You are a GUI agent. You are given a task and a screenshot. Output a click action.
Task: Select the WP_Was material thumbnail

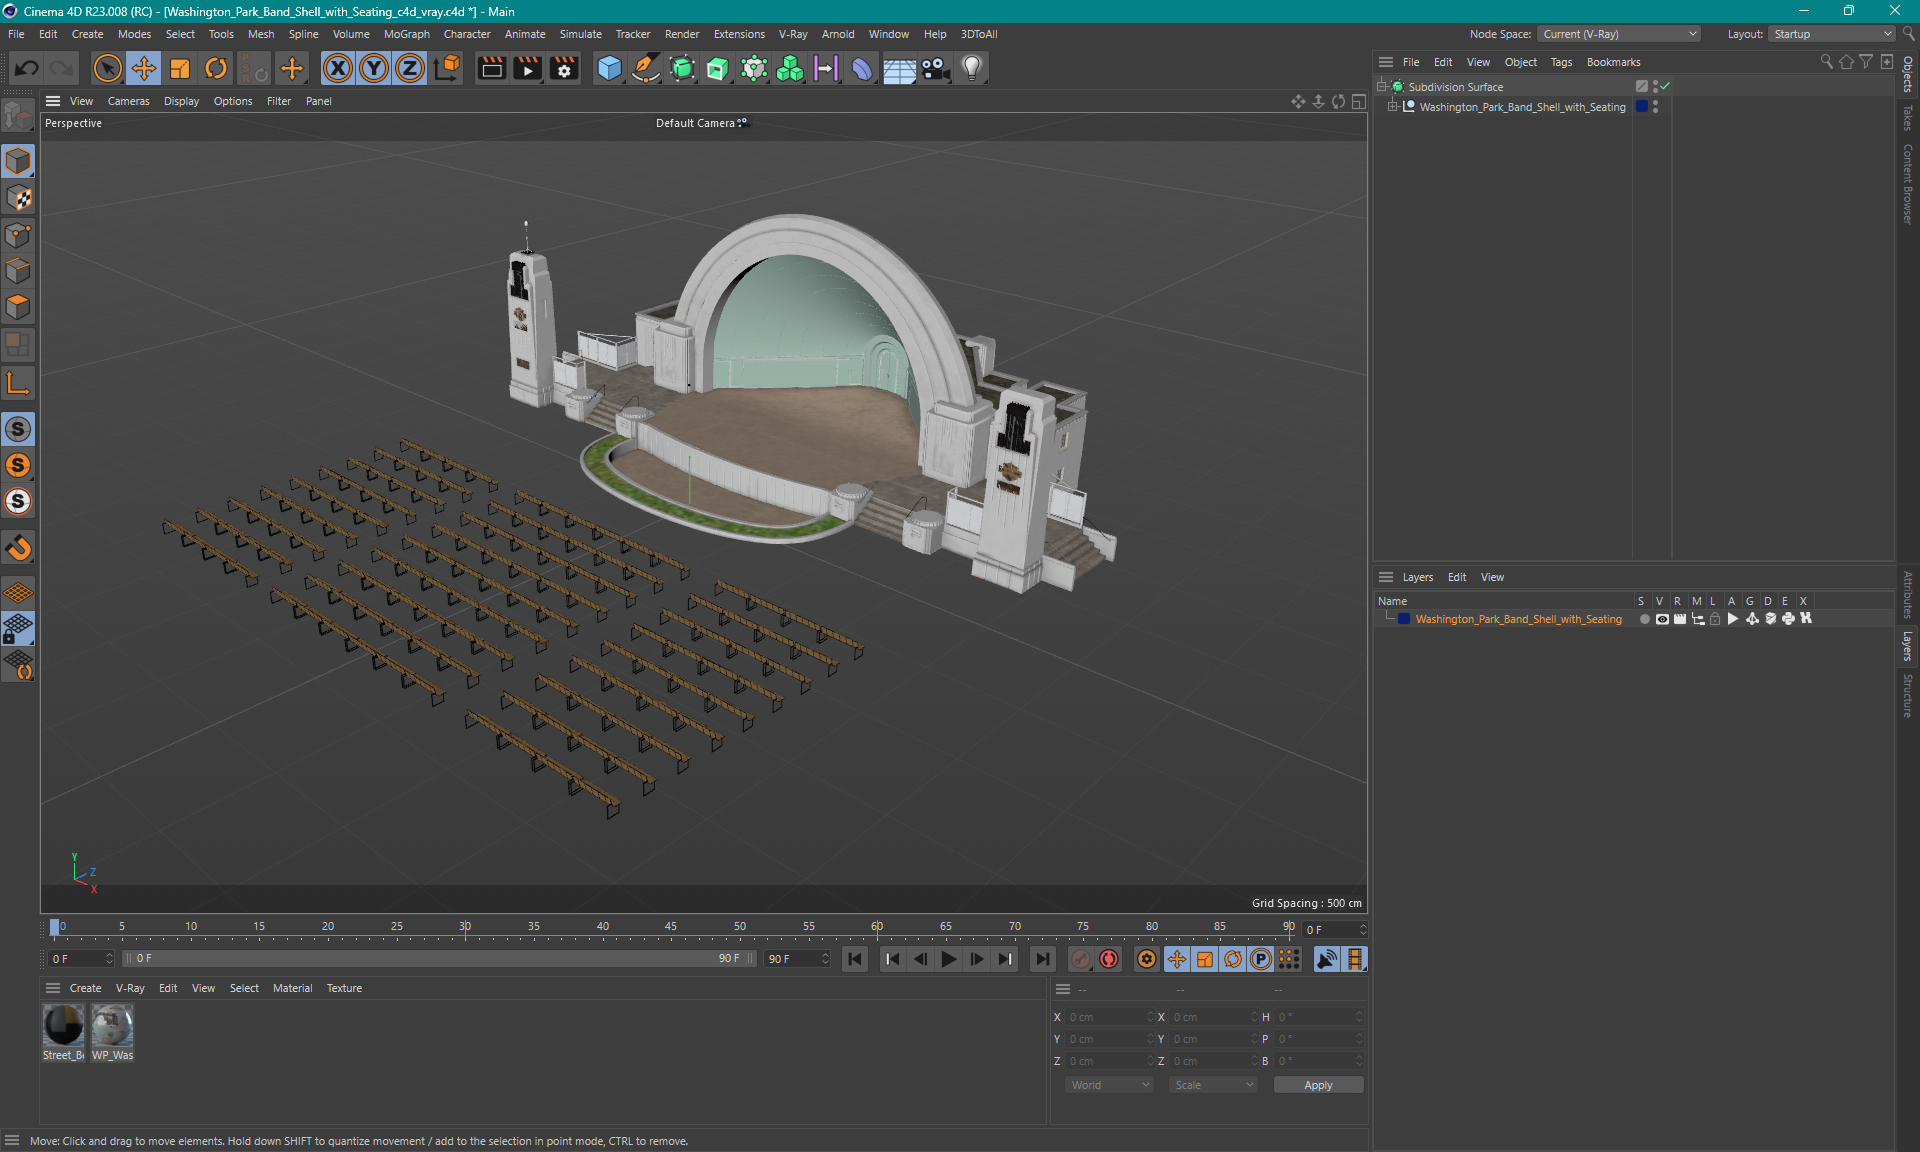click(x=112, y=1025)
